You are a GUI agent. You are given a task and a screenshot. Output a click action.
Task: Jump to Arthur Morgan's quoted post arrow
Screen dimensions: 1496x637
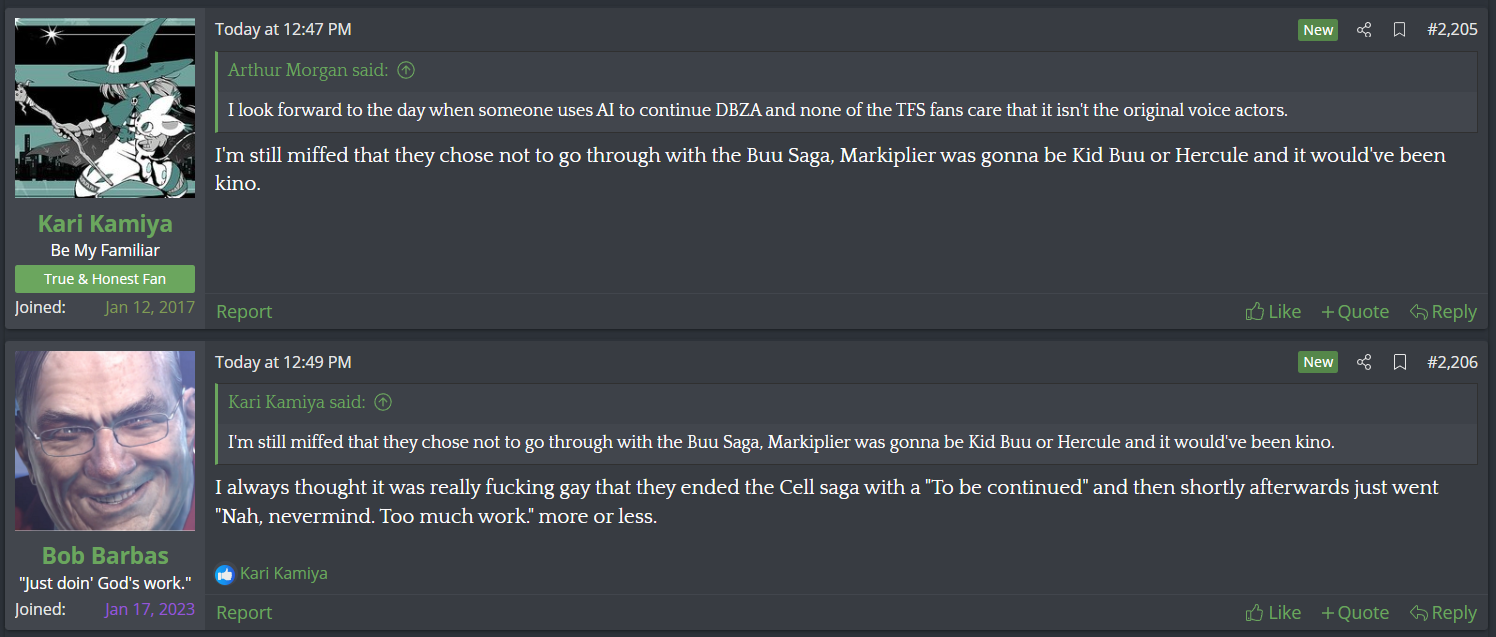[x=406, y=70]
